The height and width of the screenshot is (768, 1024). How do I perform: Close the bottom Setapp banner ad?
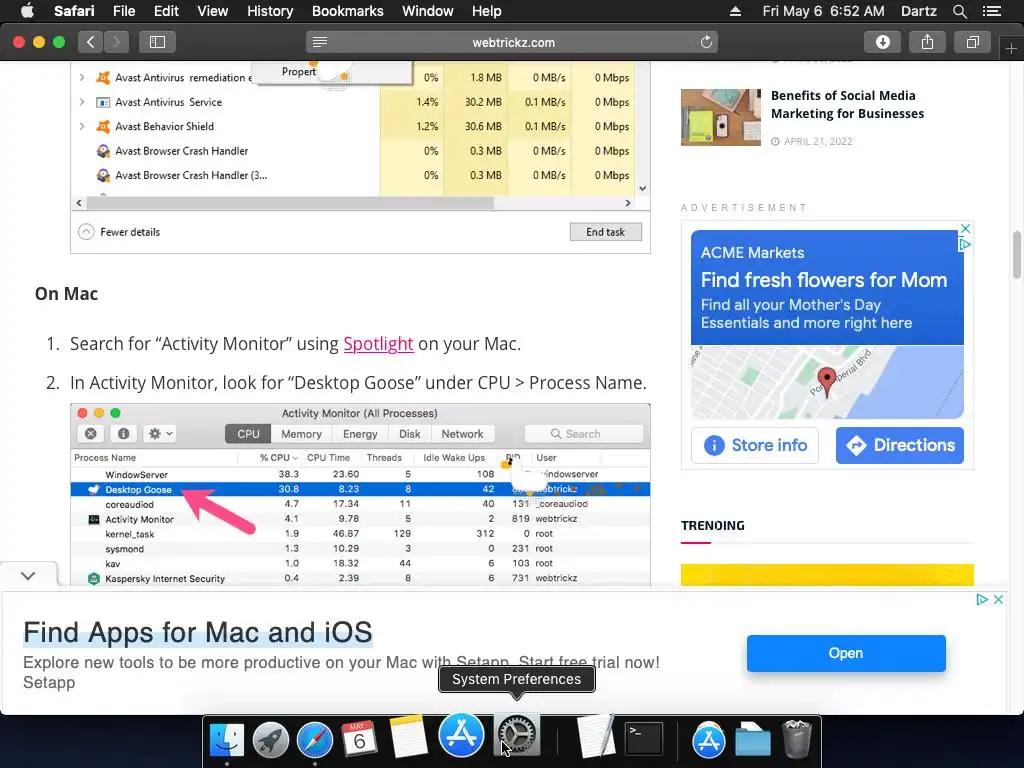tap(998, 600)
